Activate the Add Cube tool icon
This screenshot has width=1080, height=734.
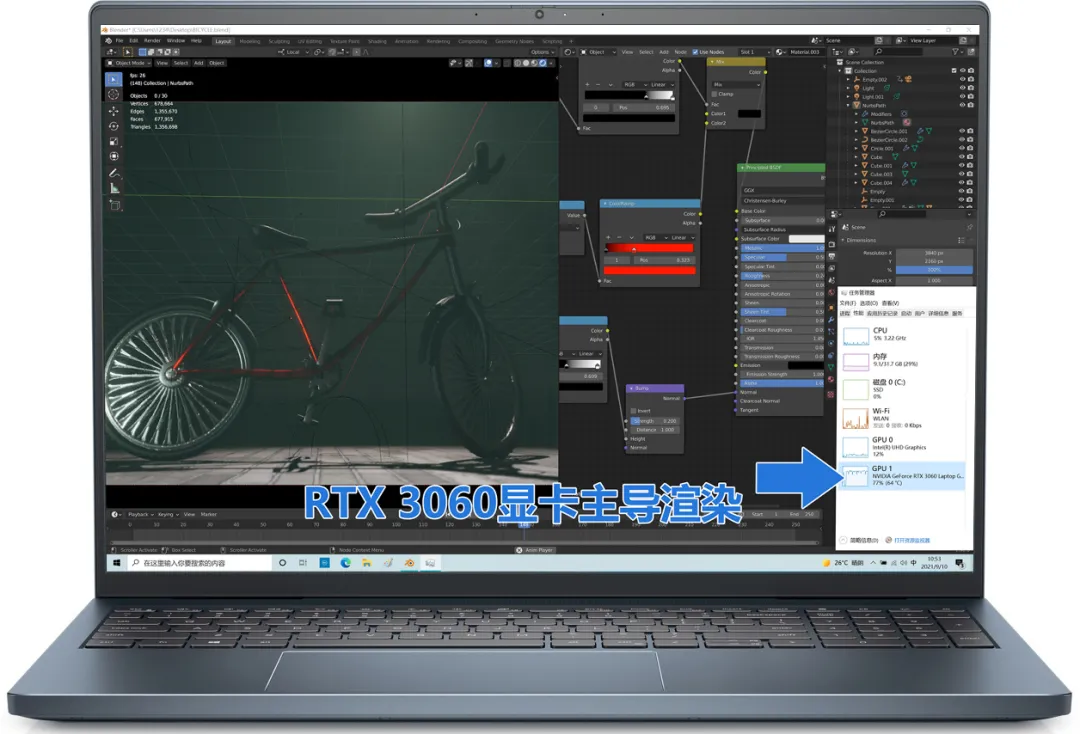coord(114,205)
